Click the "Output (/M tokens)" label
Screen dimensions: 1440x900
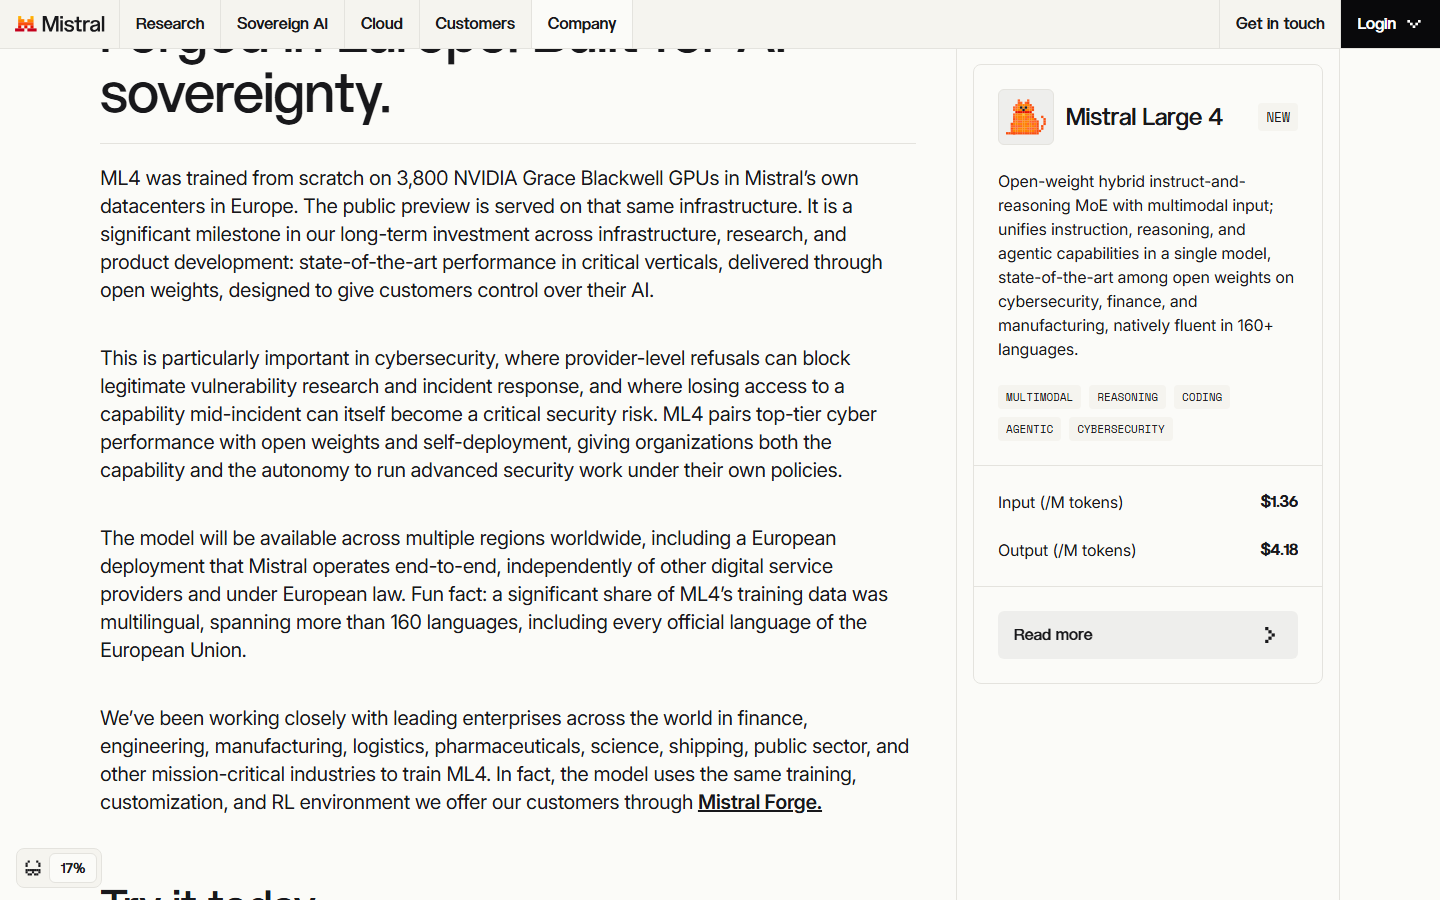tap(1067, 550)
